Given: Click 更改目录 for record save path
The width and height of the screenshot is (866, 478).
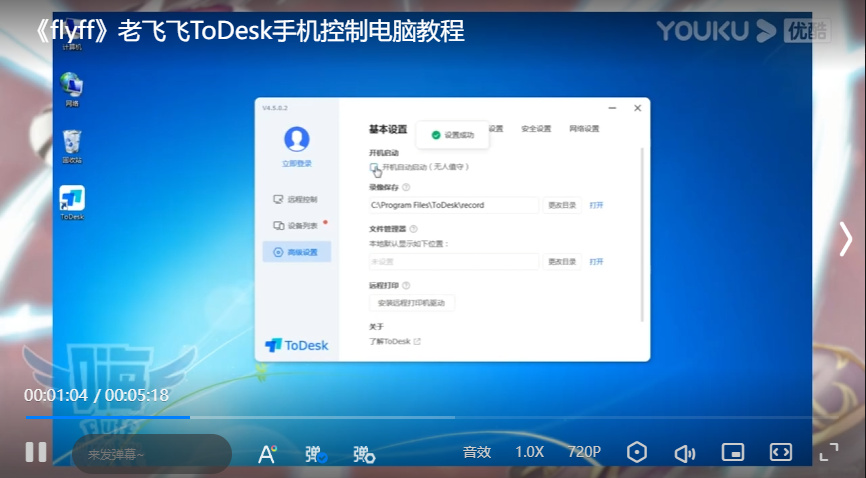Looking at the screenshot, I should point(562,205).
